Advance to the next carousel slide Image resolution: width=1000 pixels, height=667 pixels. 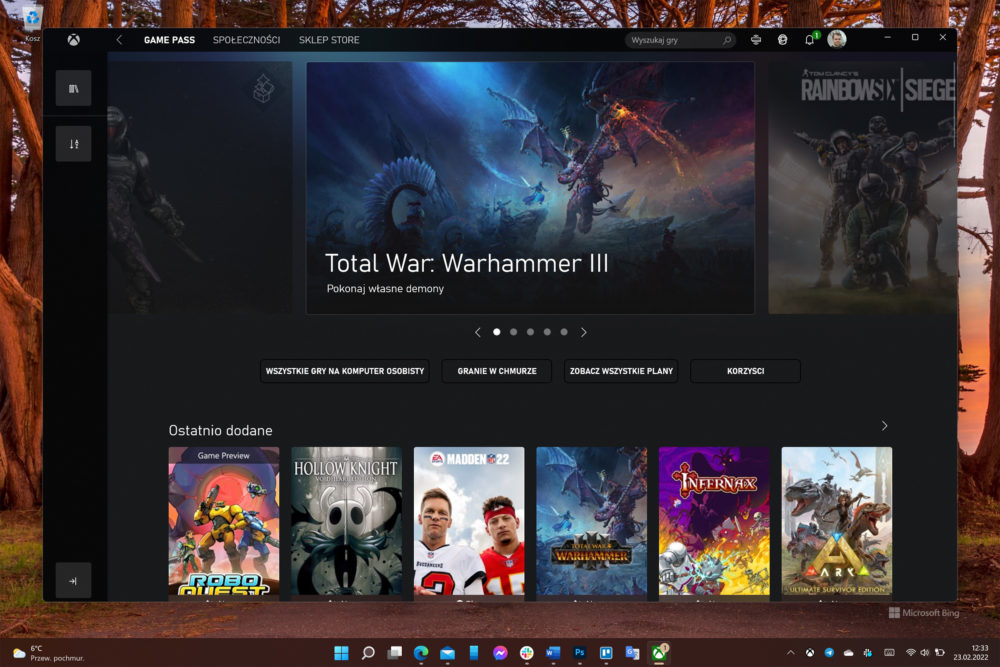pos(584,332)
